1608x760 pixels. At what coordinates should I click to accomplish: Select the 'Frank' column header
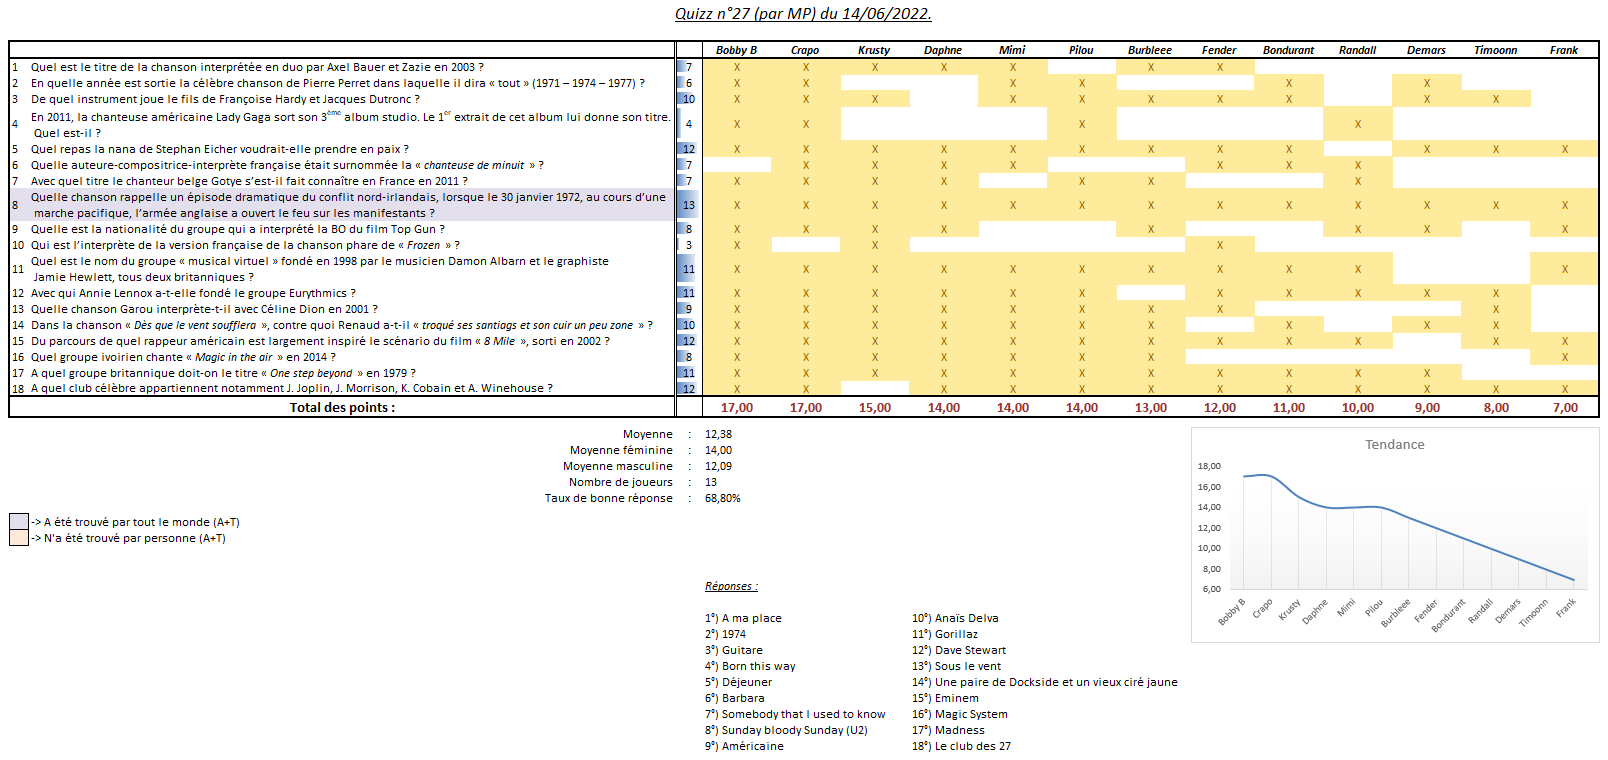coord(1564,50)
